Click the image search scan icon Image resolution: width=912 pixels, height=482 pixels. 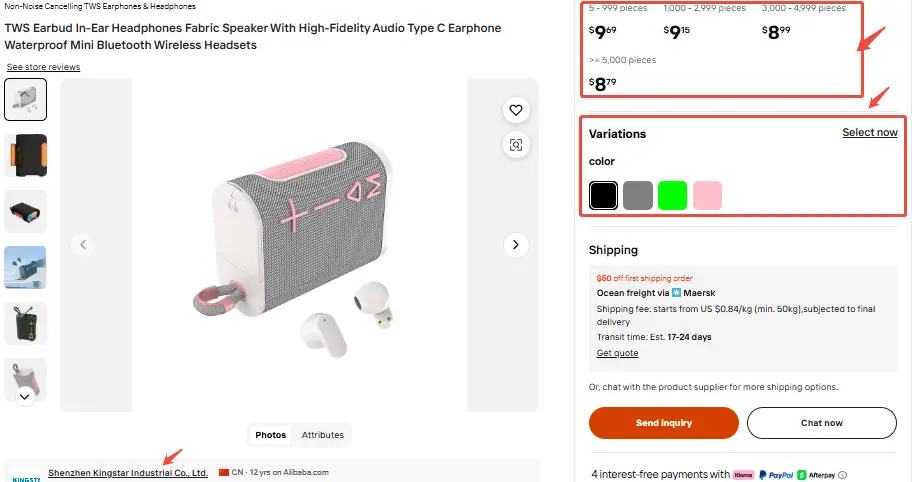click(516, 145)
